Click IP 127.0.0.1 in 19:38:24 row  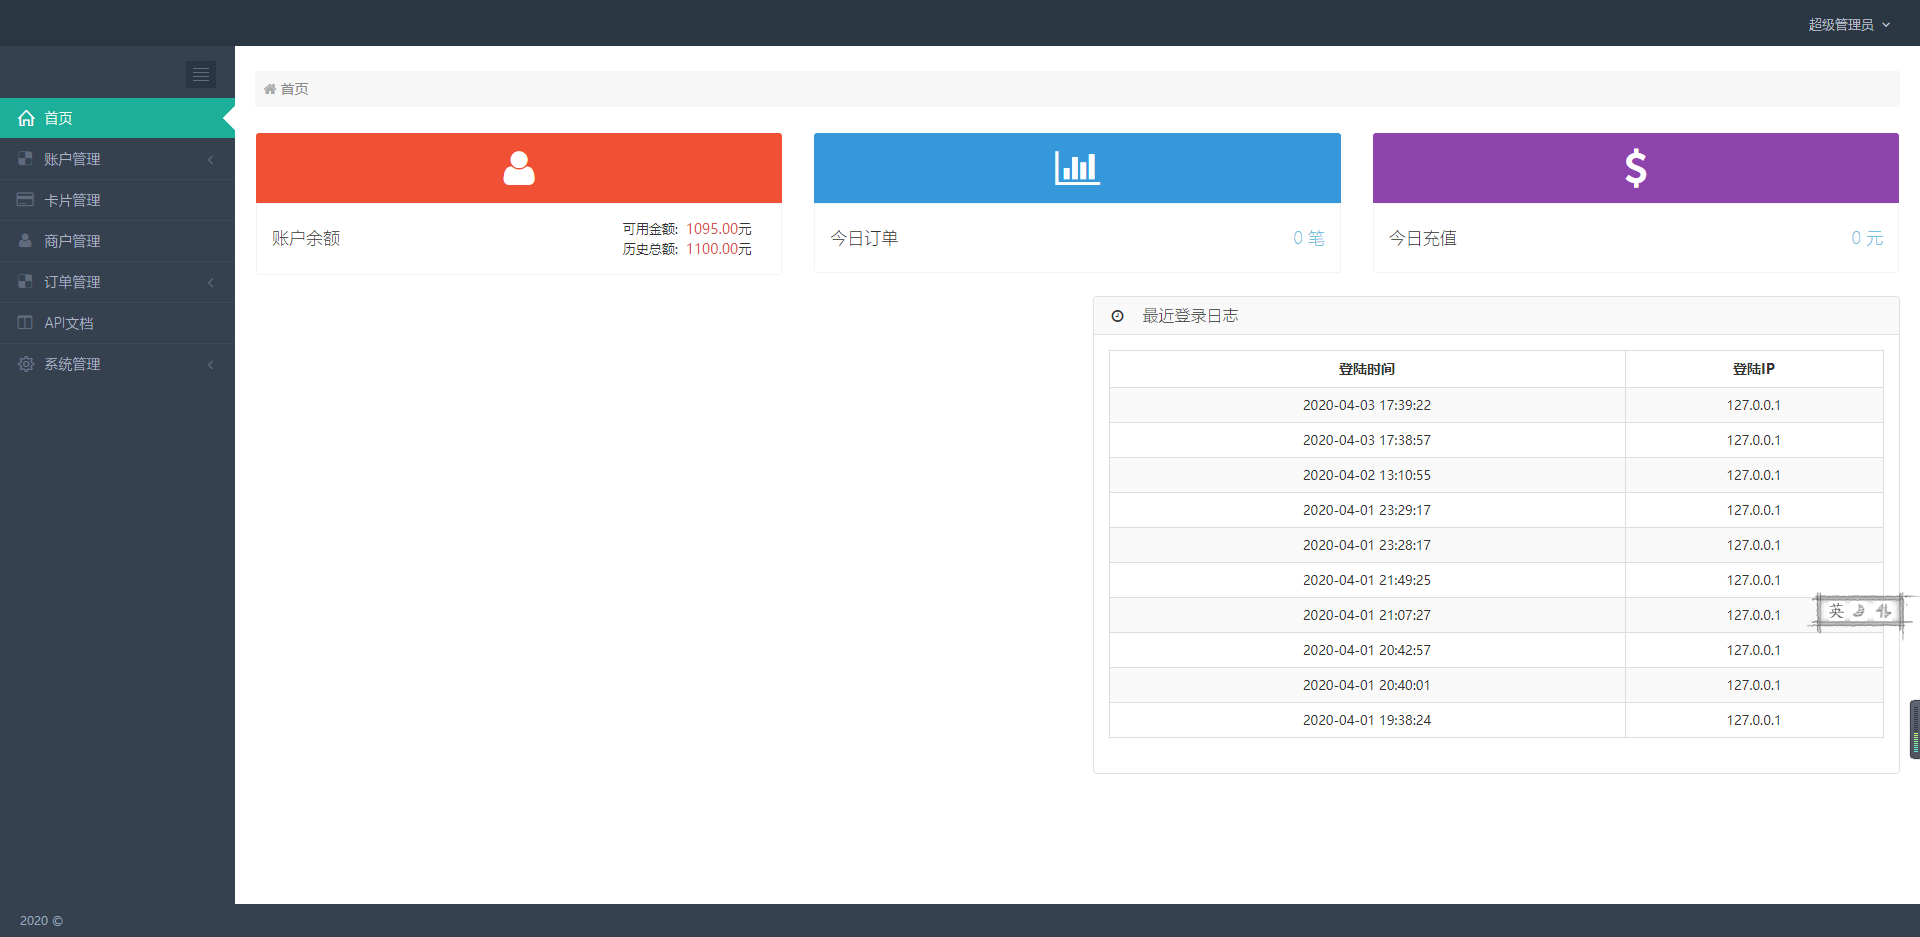click(x=1754, y=720)
